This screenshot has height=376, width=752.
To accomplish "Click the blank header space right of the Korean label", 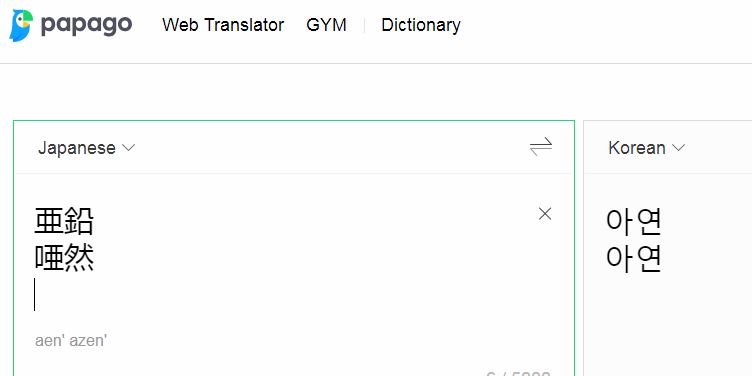I will click(718, 148).
